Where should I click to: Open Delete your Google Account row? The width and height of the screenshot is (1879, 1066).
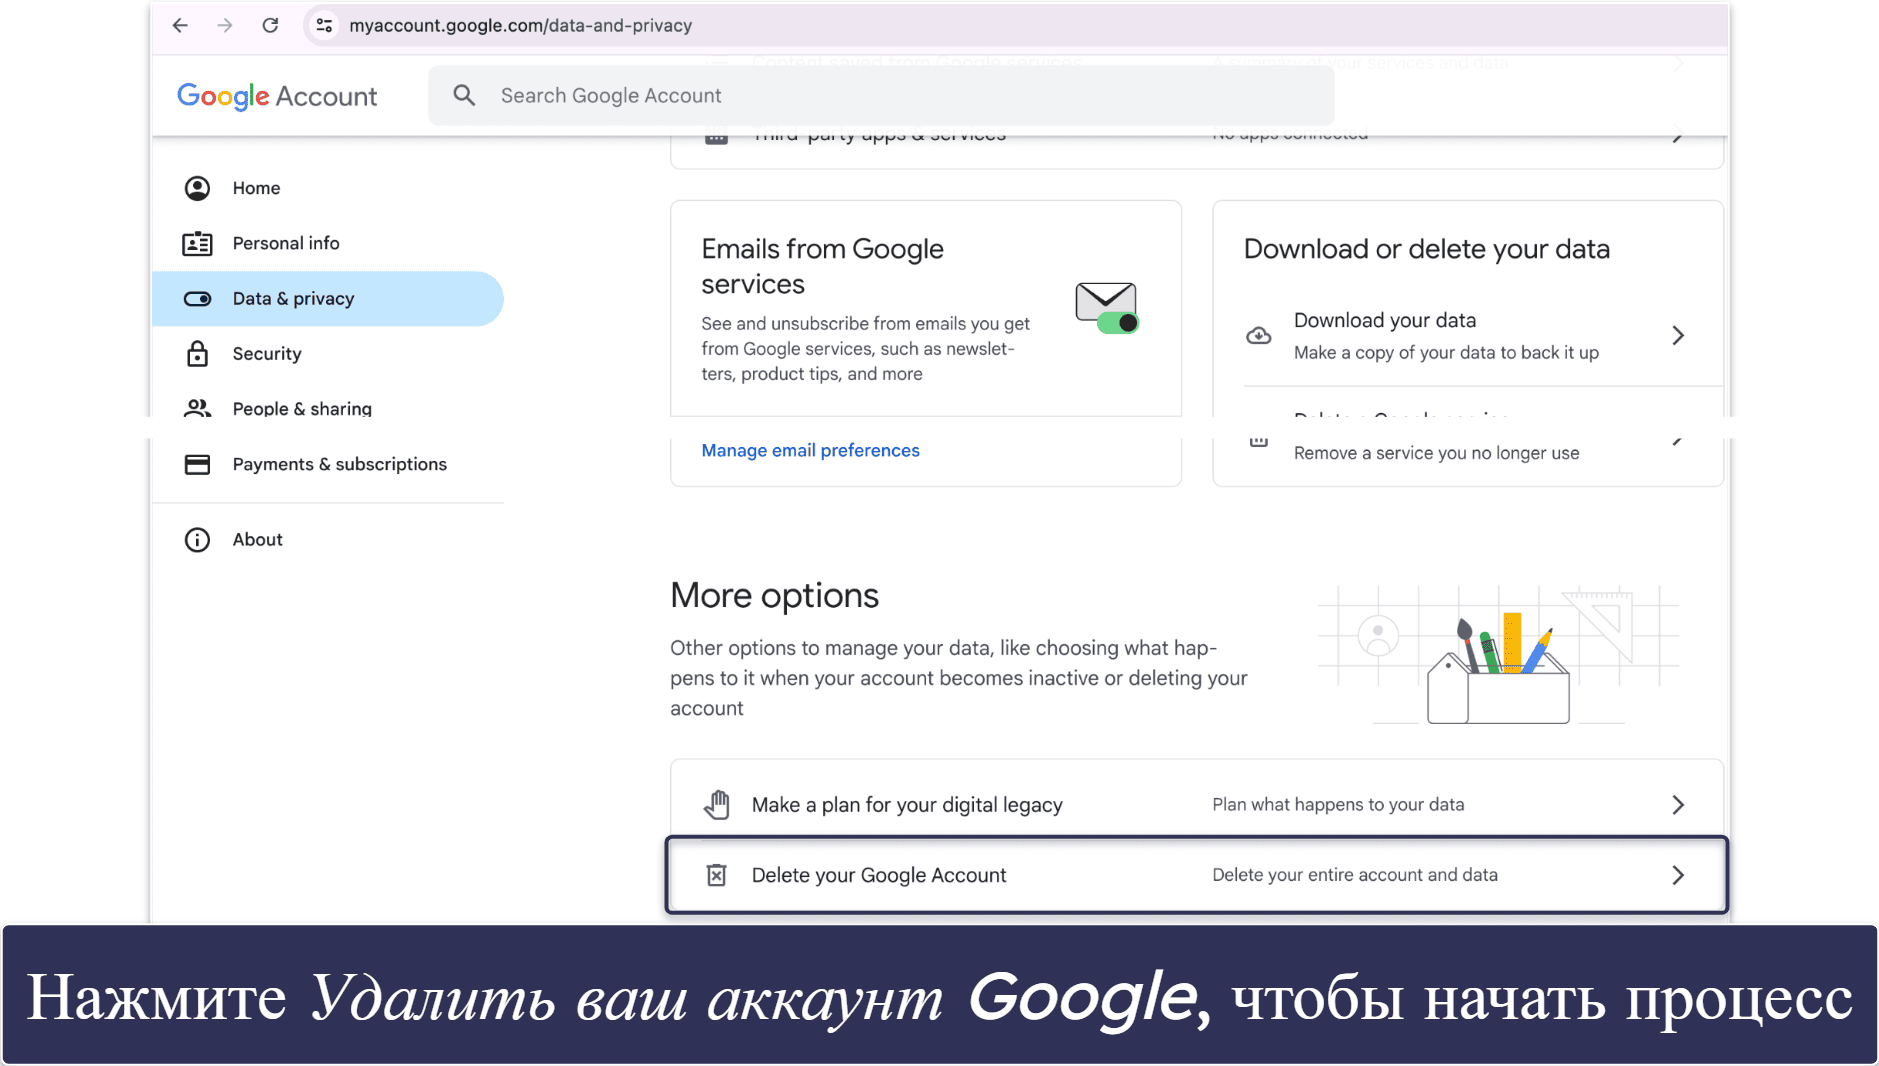1197,875
